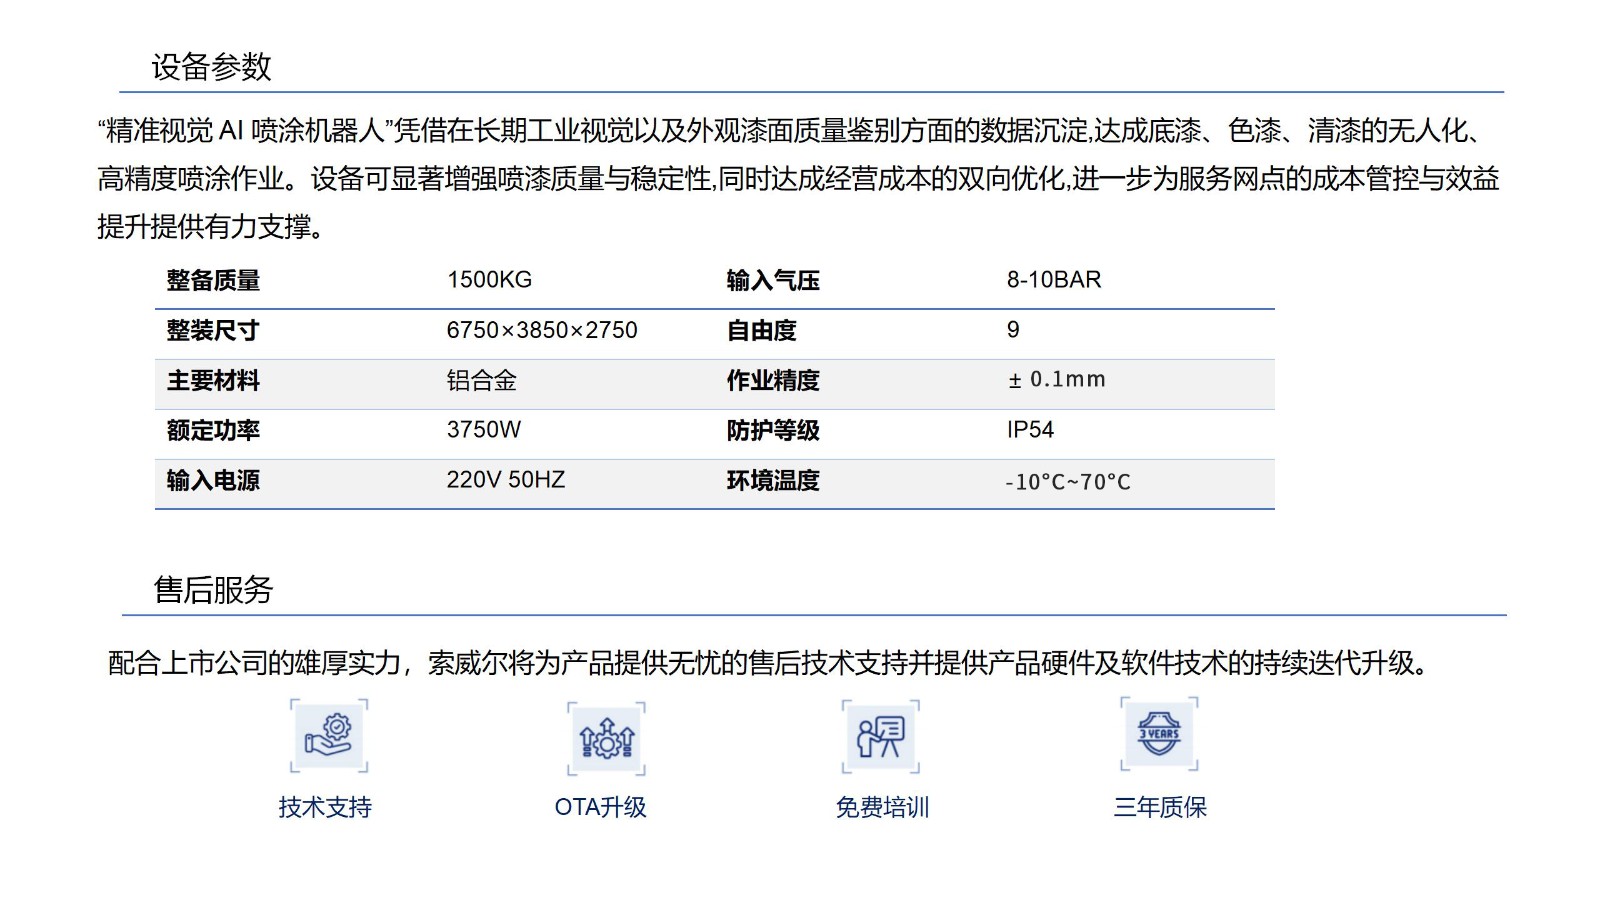Click the ± 0.1mm precision value
The width and height of the screenshot is (1600, 900).
(x=1056, y=380)
